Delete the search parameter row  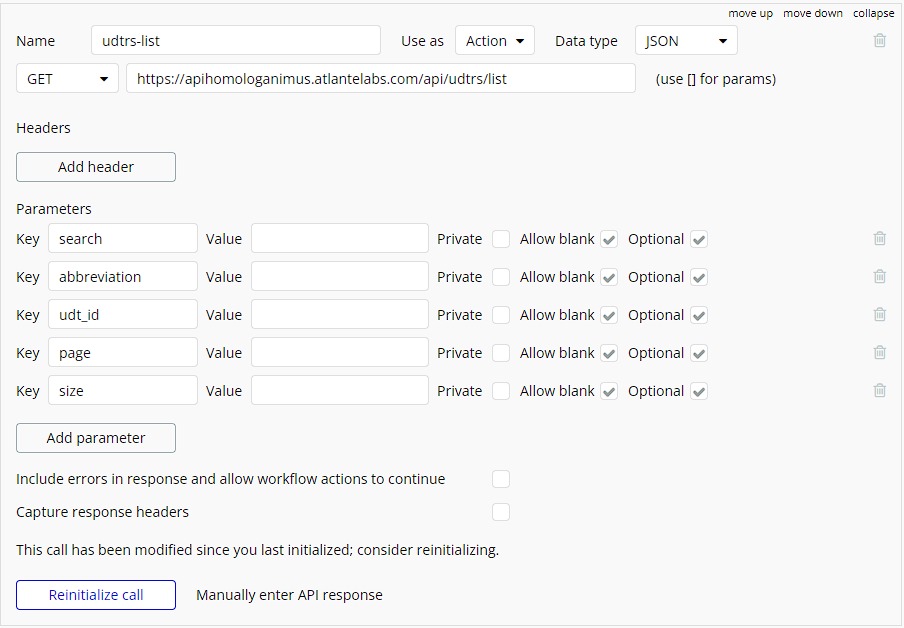[879, 238]
